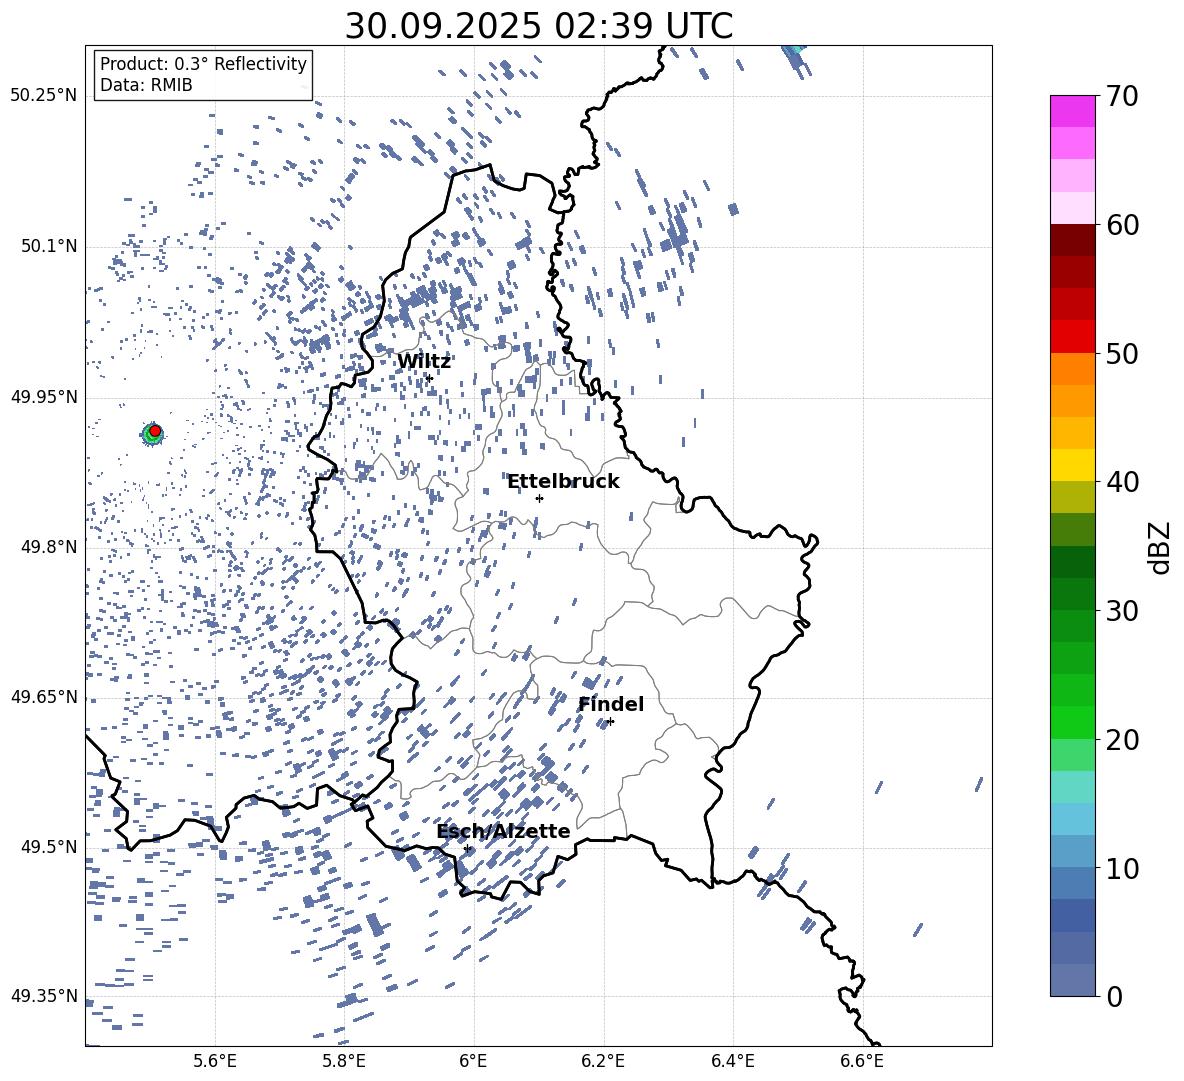This screenshot has width=1184, height=1081.
Task: Click the Ettelbruck cross marker
Action: click(539, 498)
